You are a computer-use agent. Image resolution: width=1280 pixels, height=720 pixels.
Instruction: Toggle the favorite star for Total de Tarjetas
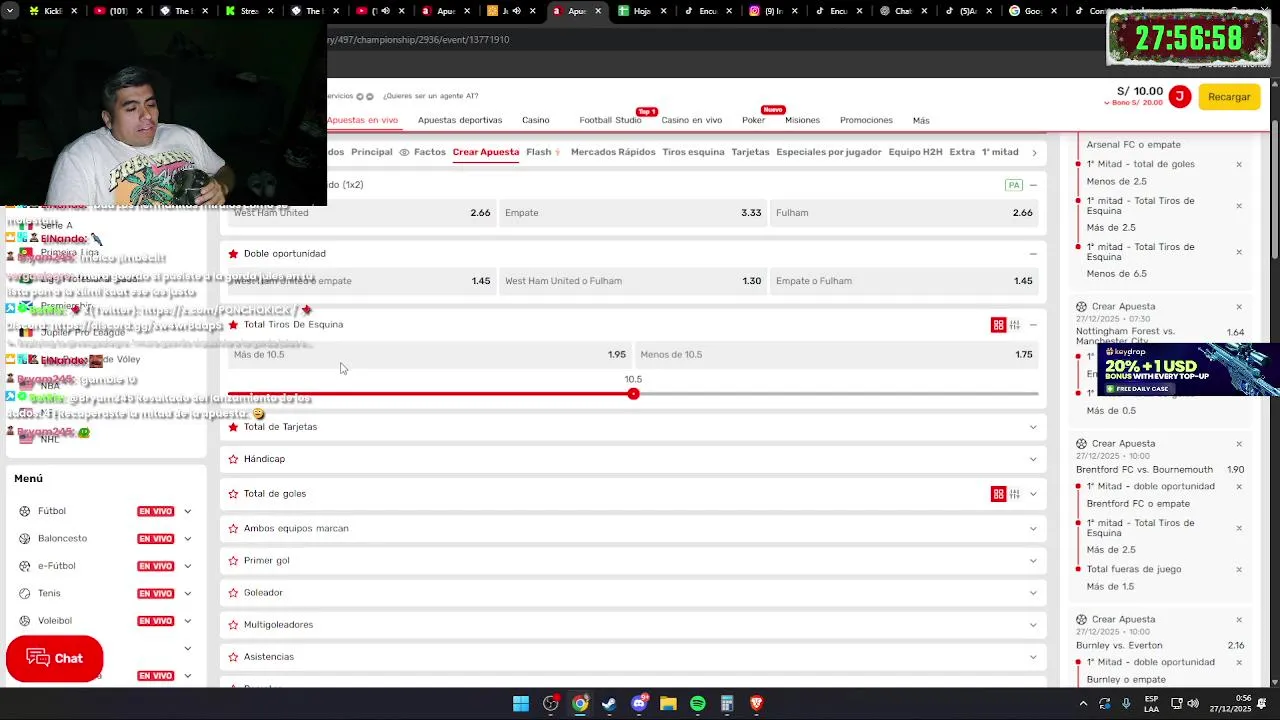pos(233,427)
